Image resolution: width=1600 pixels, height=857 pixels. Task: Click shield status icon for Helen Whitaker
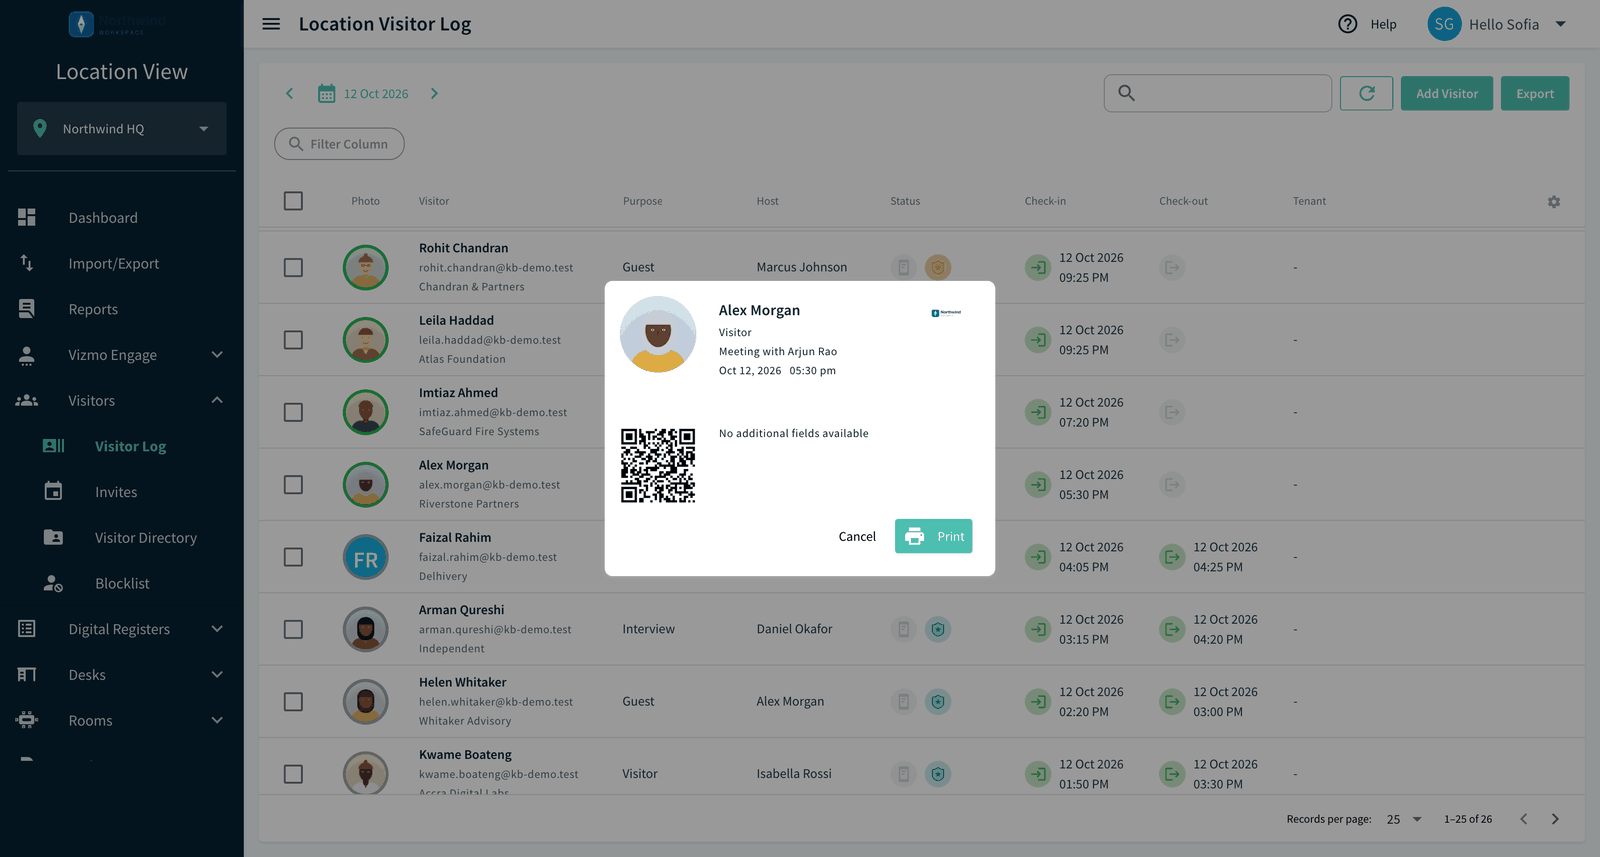click(x=938, y=702)
